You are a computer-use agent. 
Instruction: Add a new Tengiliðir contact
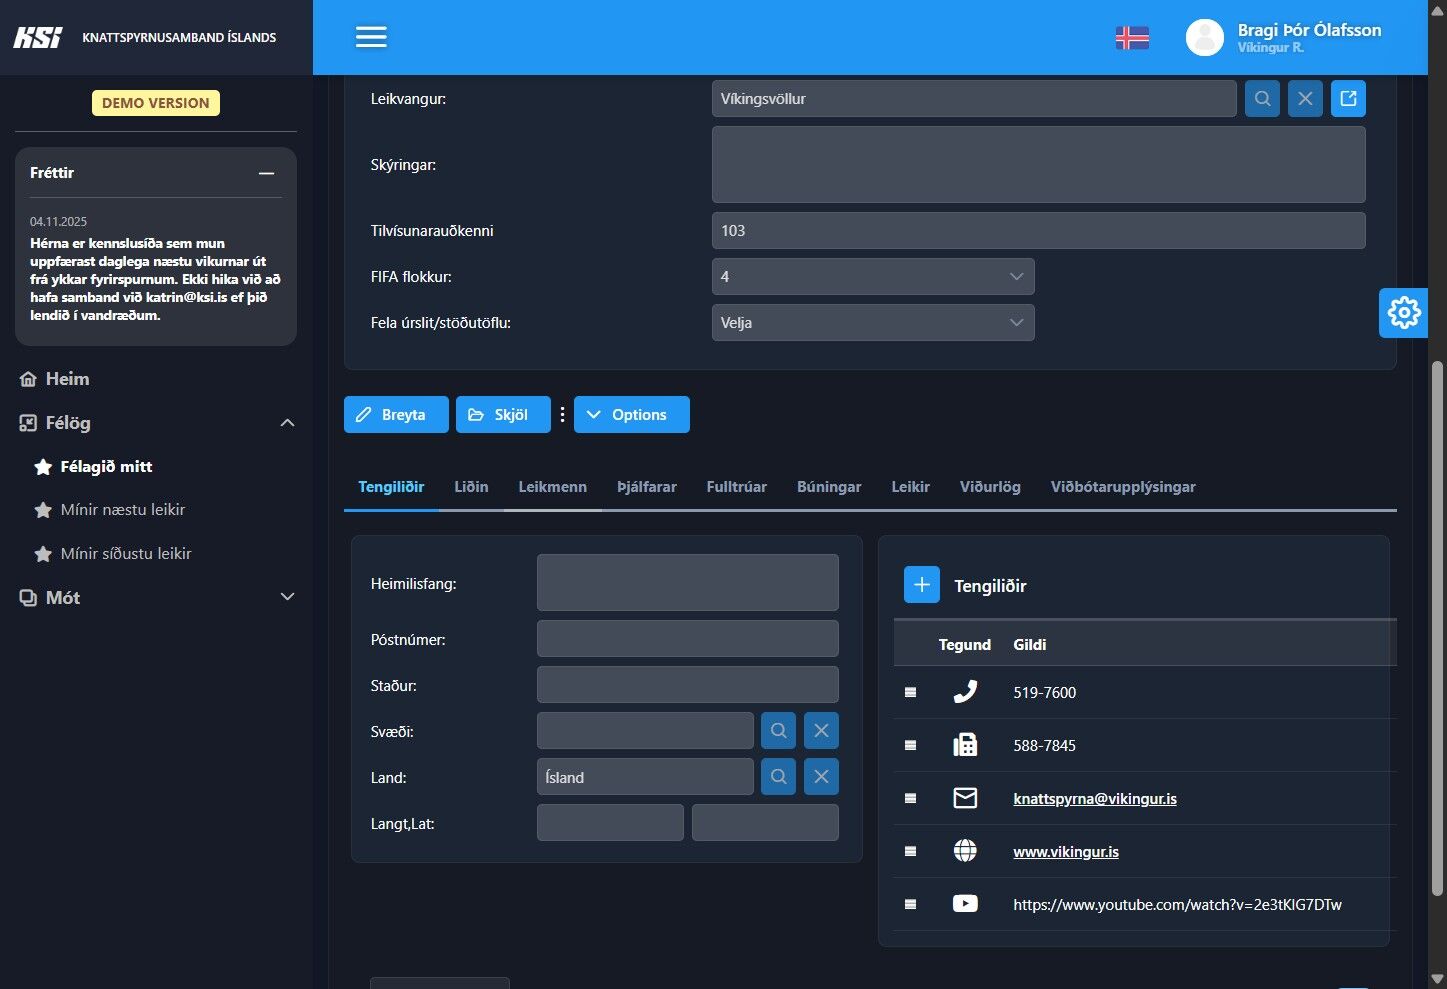coord(921,585)
